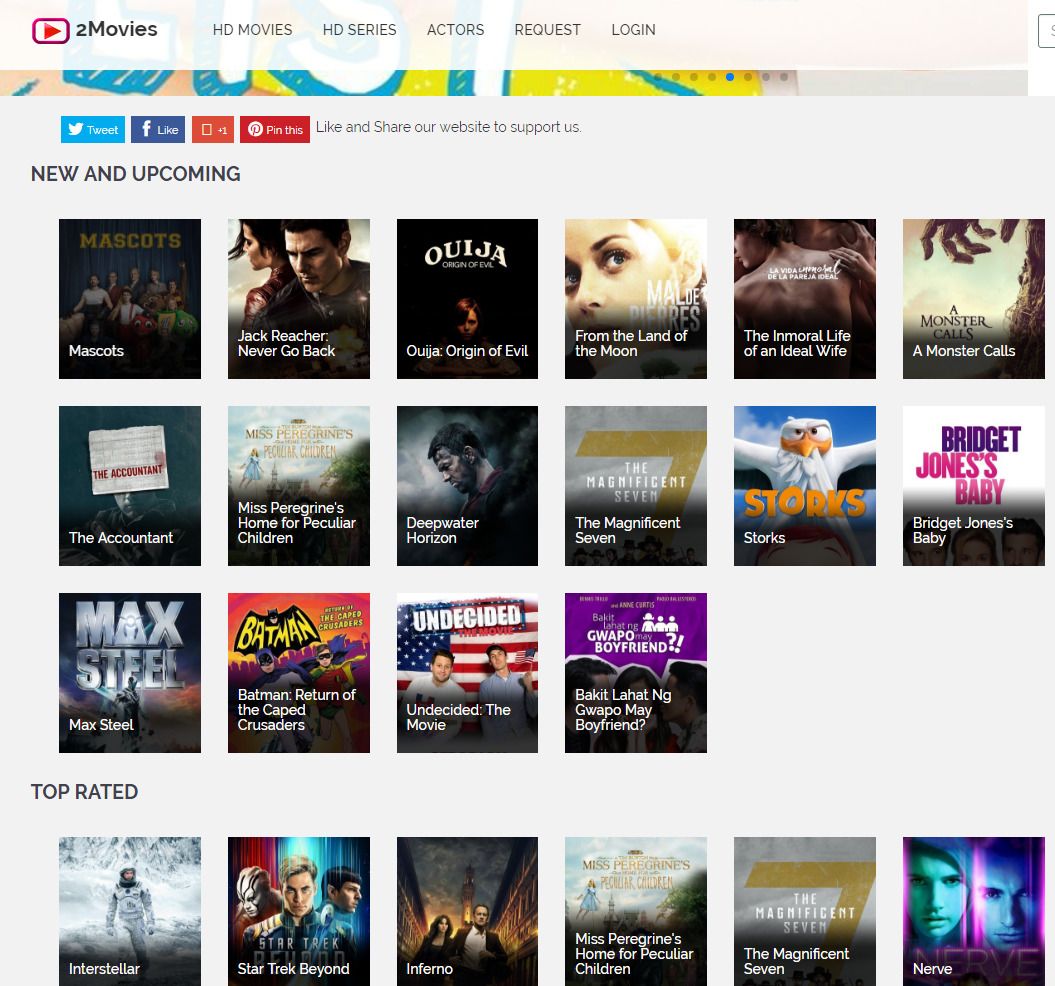Share the site using the Tweet button

click(93, 129)
